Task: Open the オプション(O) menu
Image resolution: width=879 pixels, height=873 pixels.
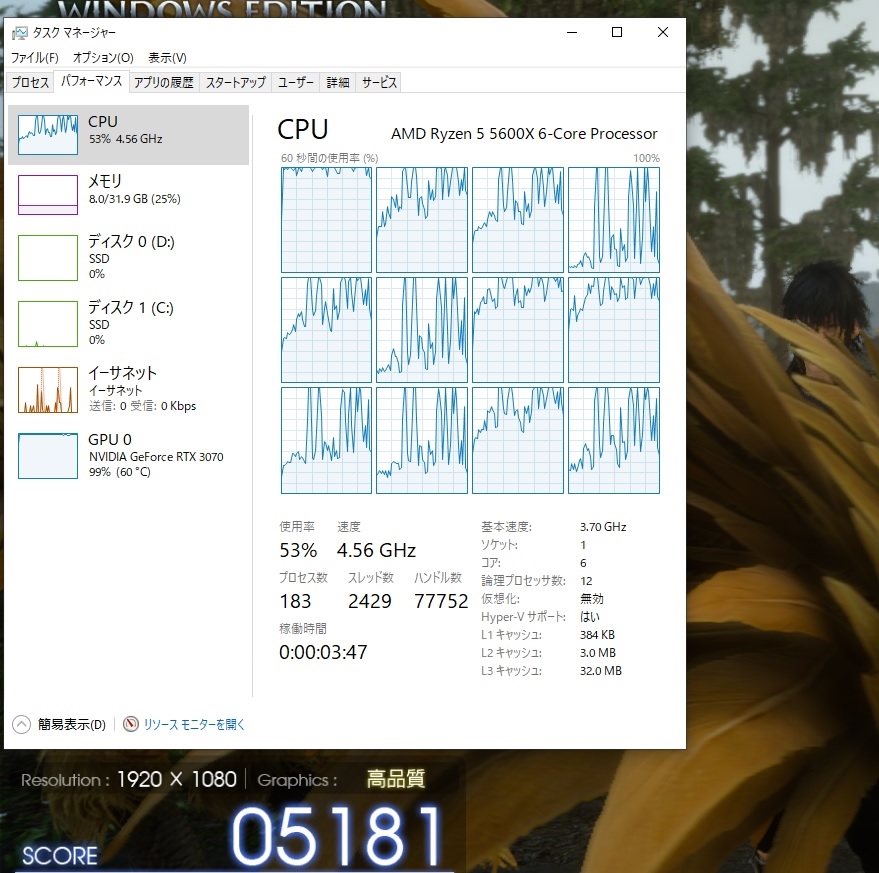Action: (x=103, y=58)
